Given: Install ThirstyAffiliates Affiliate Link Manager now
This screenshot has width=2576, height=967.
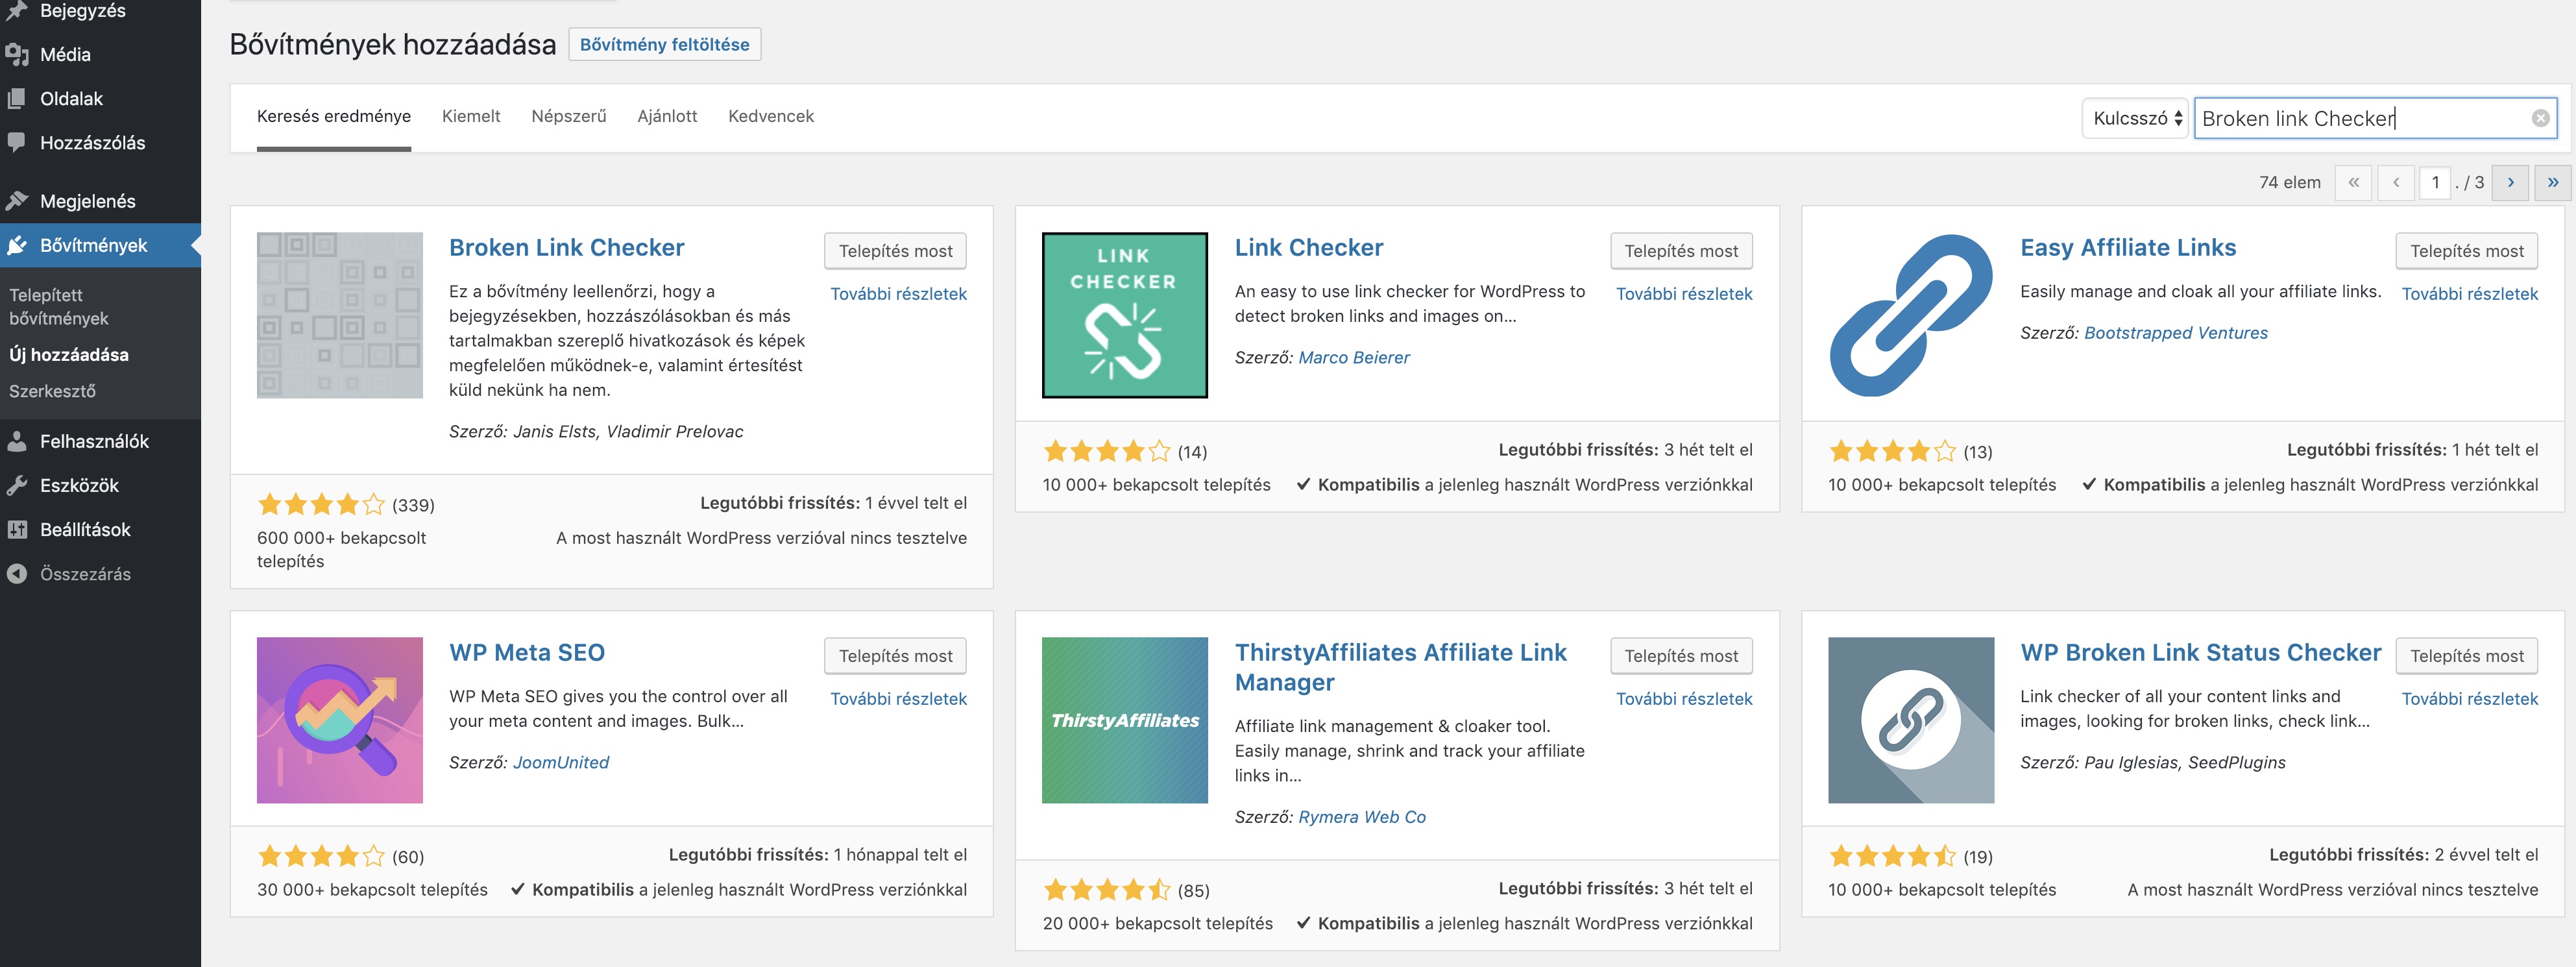Looking at the screenshot, I should click(1681, 656).
